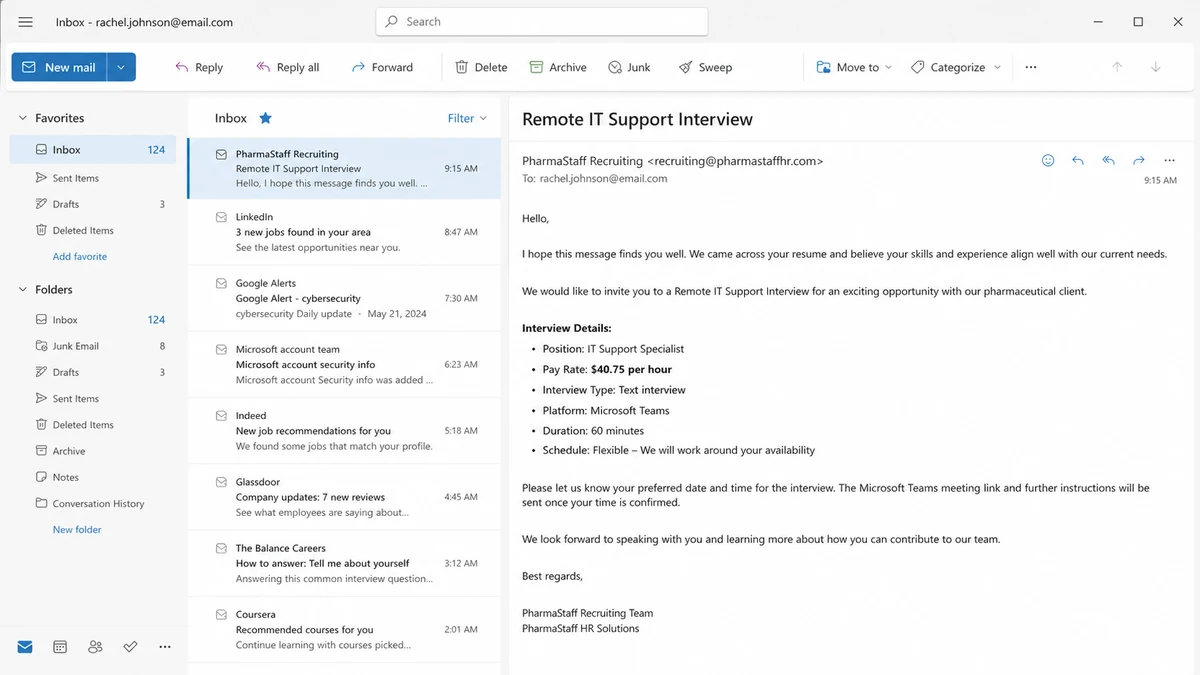Select the PharmaStaff Recruiting email
This screenshot has height=675, width=1200.
(x=344, y=169)
